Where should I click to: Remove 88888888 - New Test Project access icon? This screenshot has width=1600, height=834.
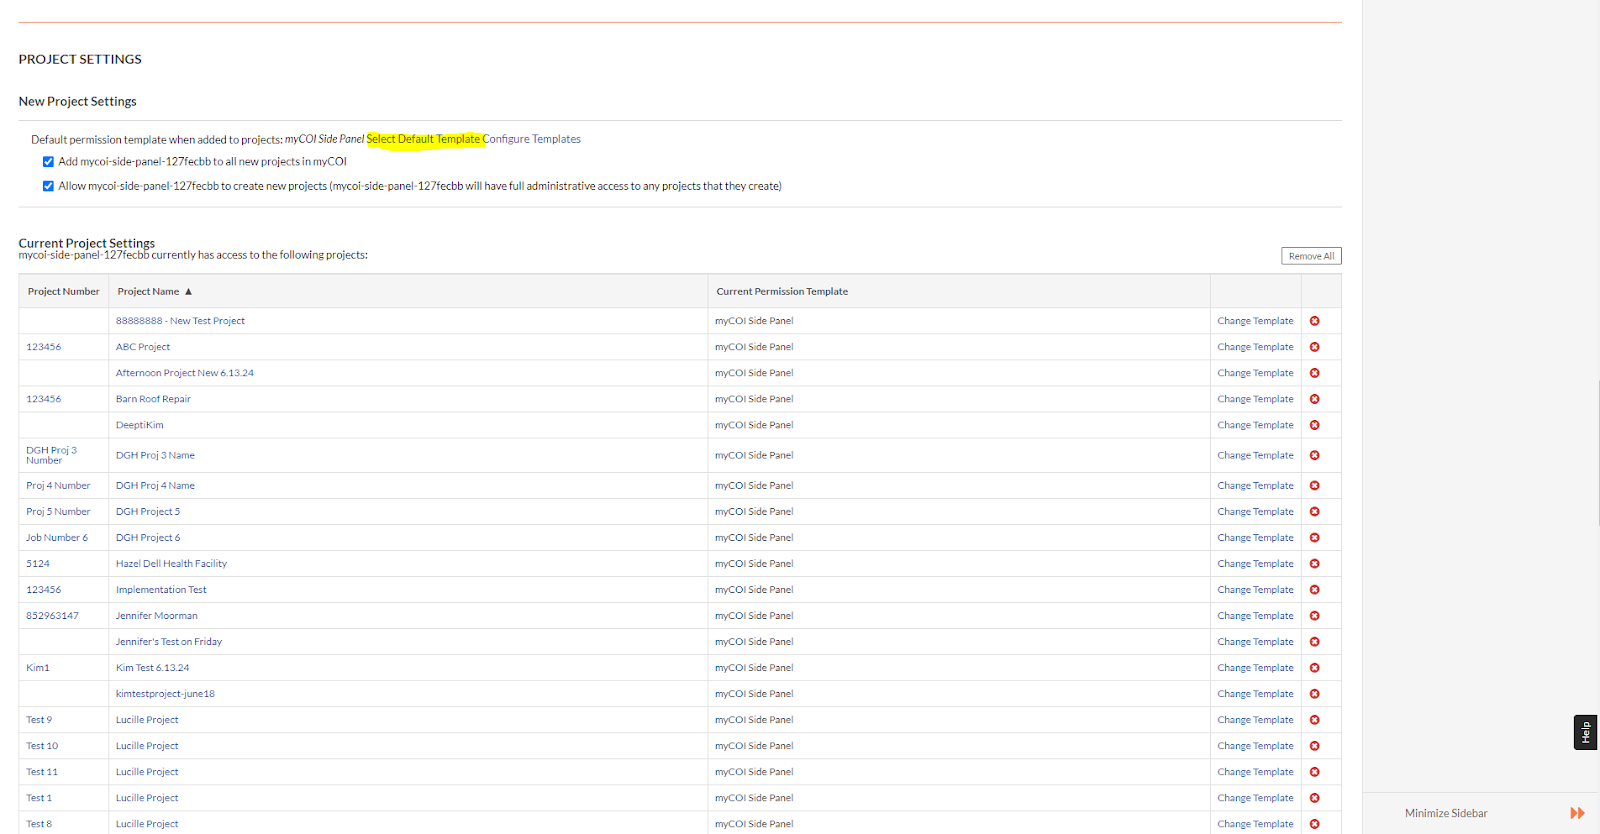pos(1314,321)
